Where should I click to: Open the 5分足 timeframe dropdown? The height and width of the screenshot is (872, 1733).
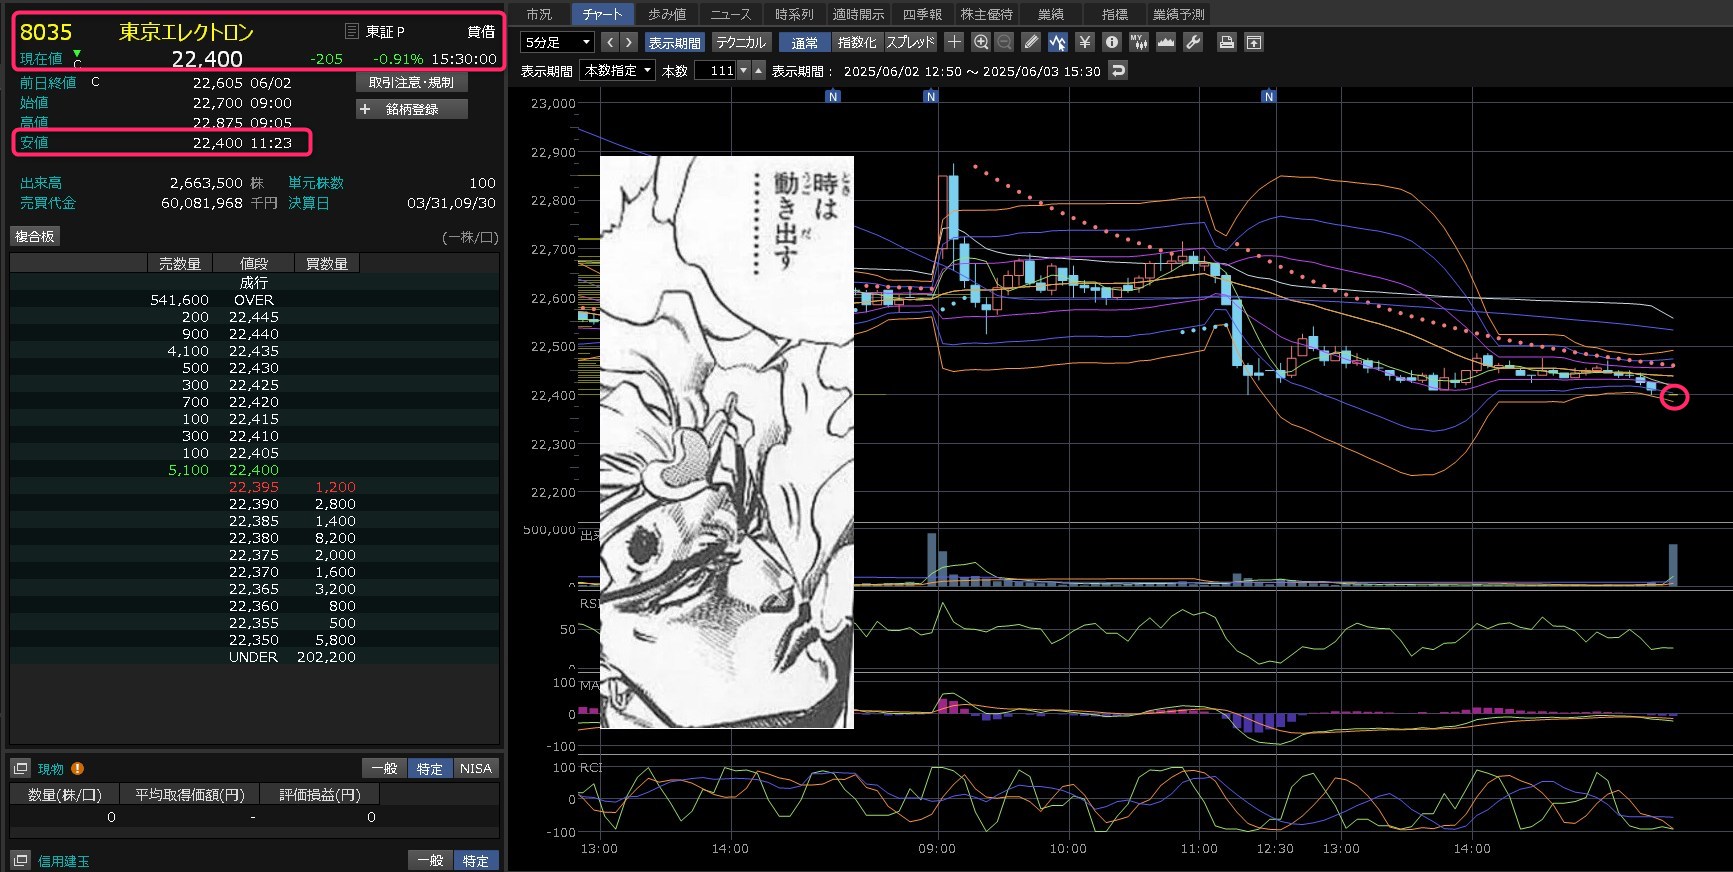pos(558,42)
